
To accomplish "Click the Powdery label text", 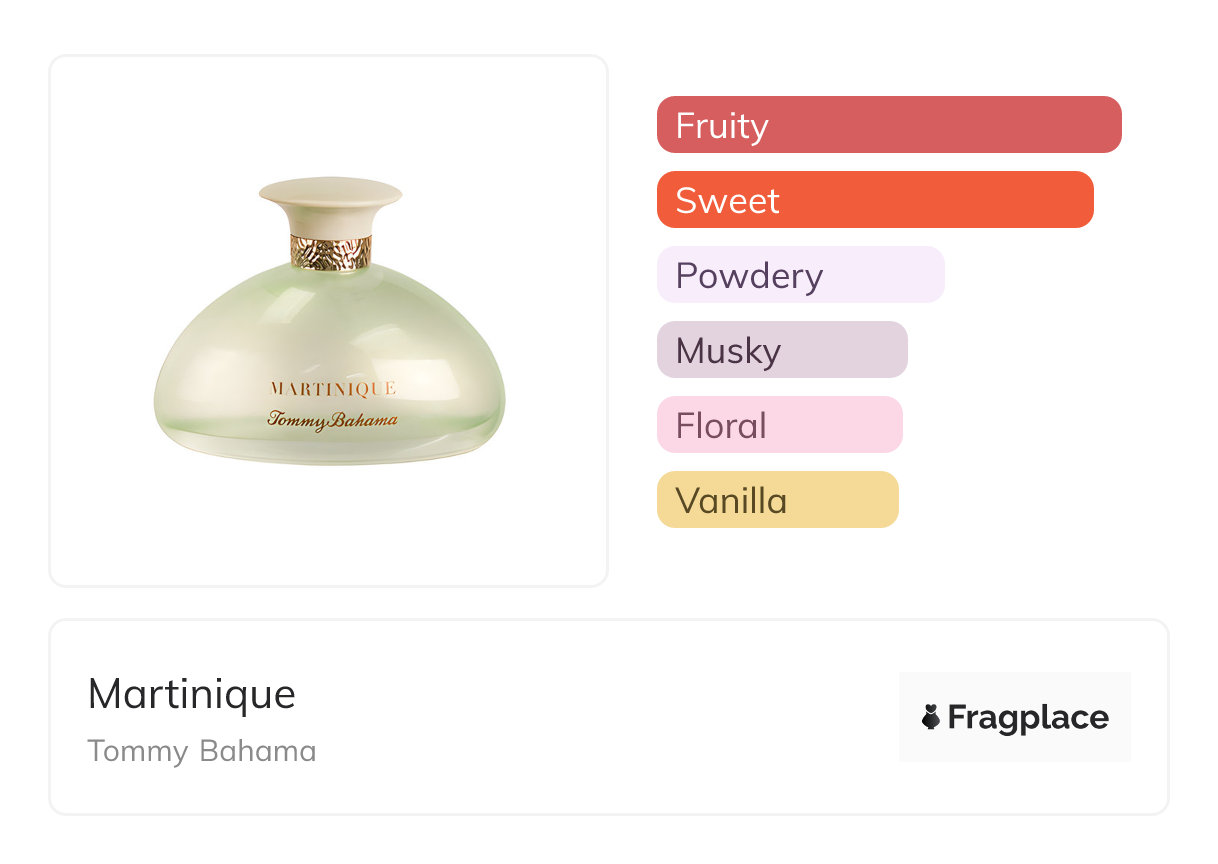I will [x=749, y=275].
